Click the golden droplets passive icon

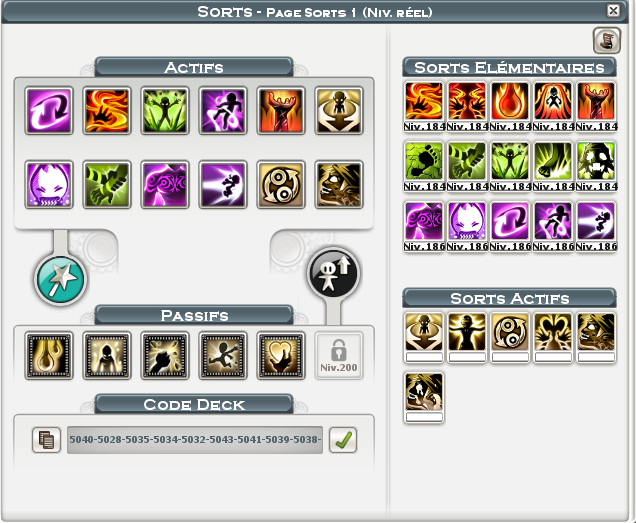click(49, 356)
